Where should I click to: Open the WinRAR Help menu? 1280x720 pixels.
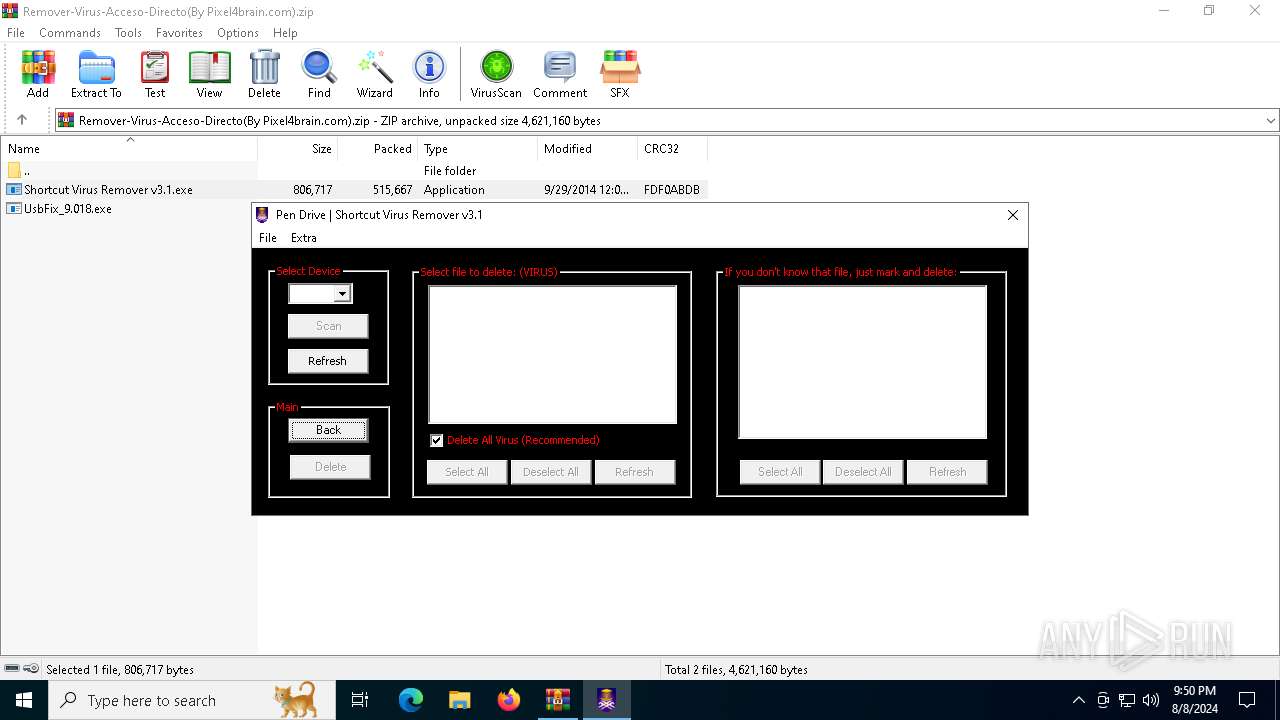pyautogui.click(x=285, y=33)
